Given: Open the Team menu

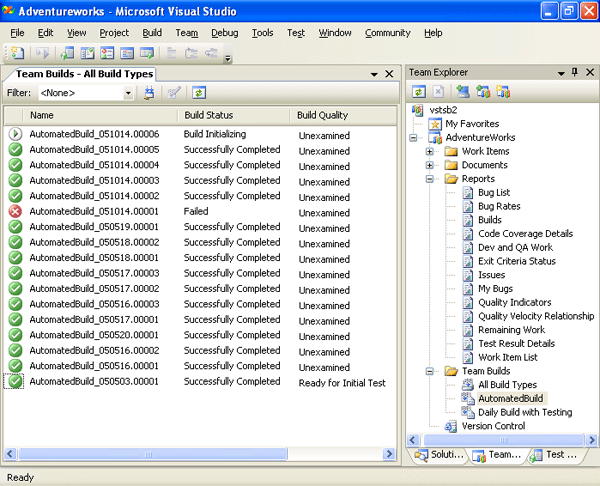Looking at the screenshot, I should click(x=187, y=33).
